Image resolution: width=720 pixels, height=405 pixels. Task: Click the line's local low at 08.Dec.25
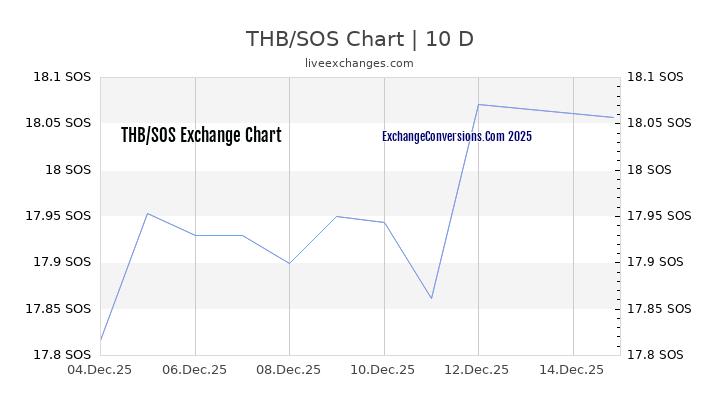click(x=289, y=263)
